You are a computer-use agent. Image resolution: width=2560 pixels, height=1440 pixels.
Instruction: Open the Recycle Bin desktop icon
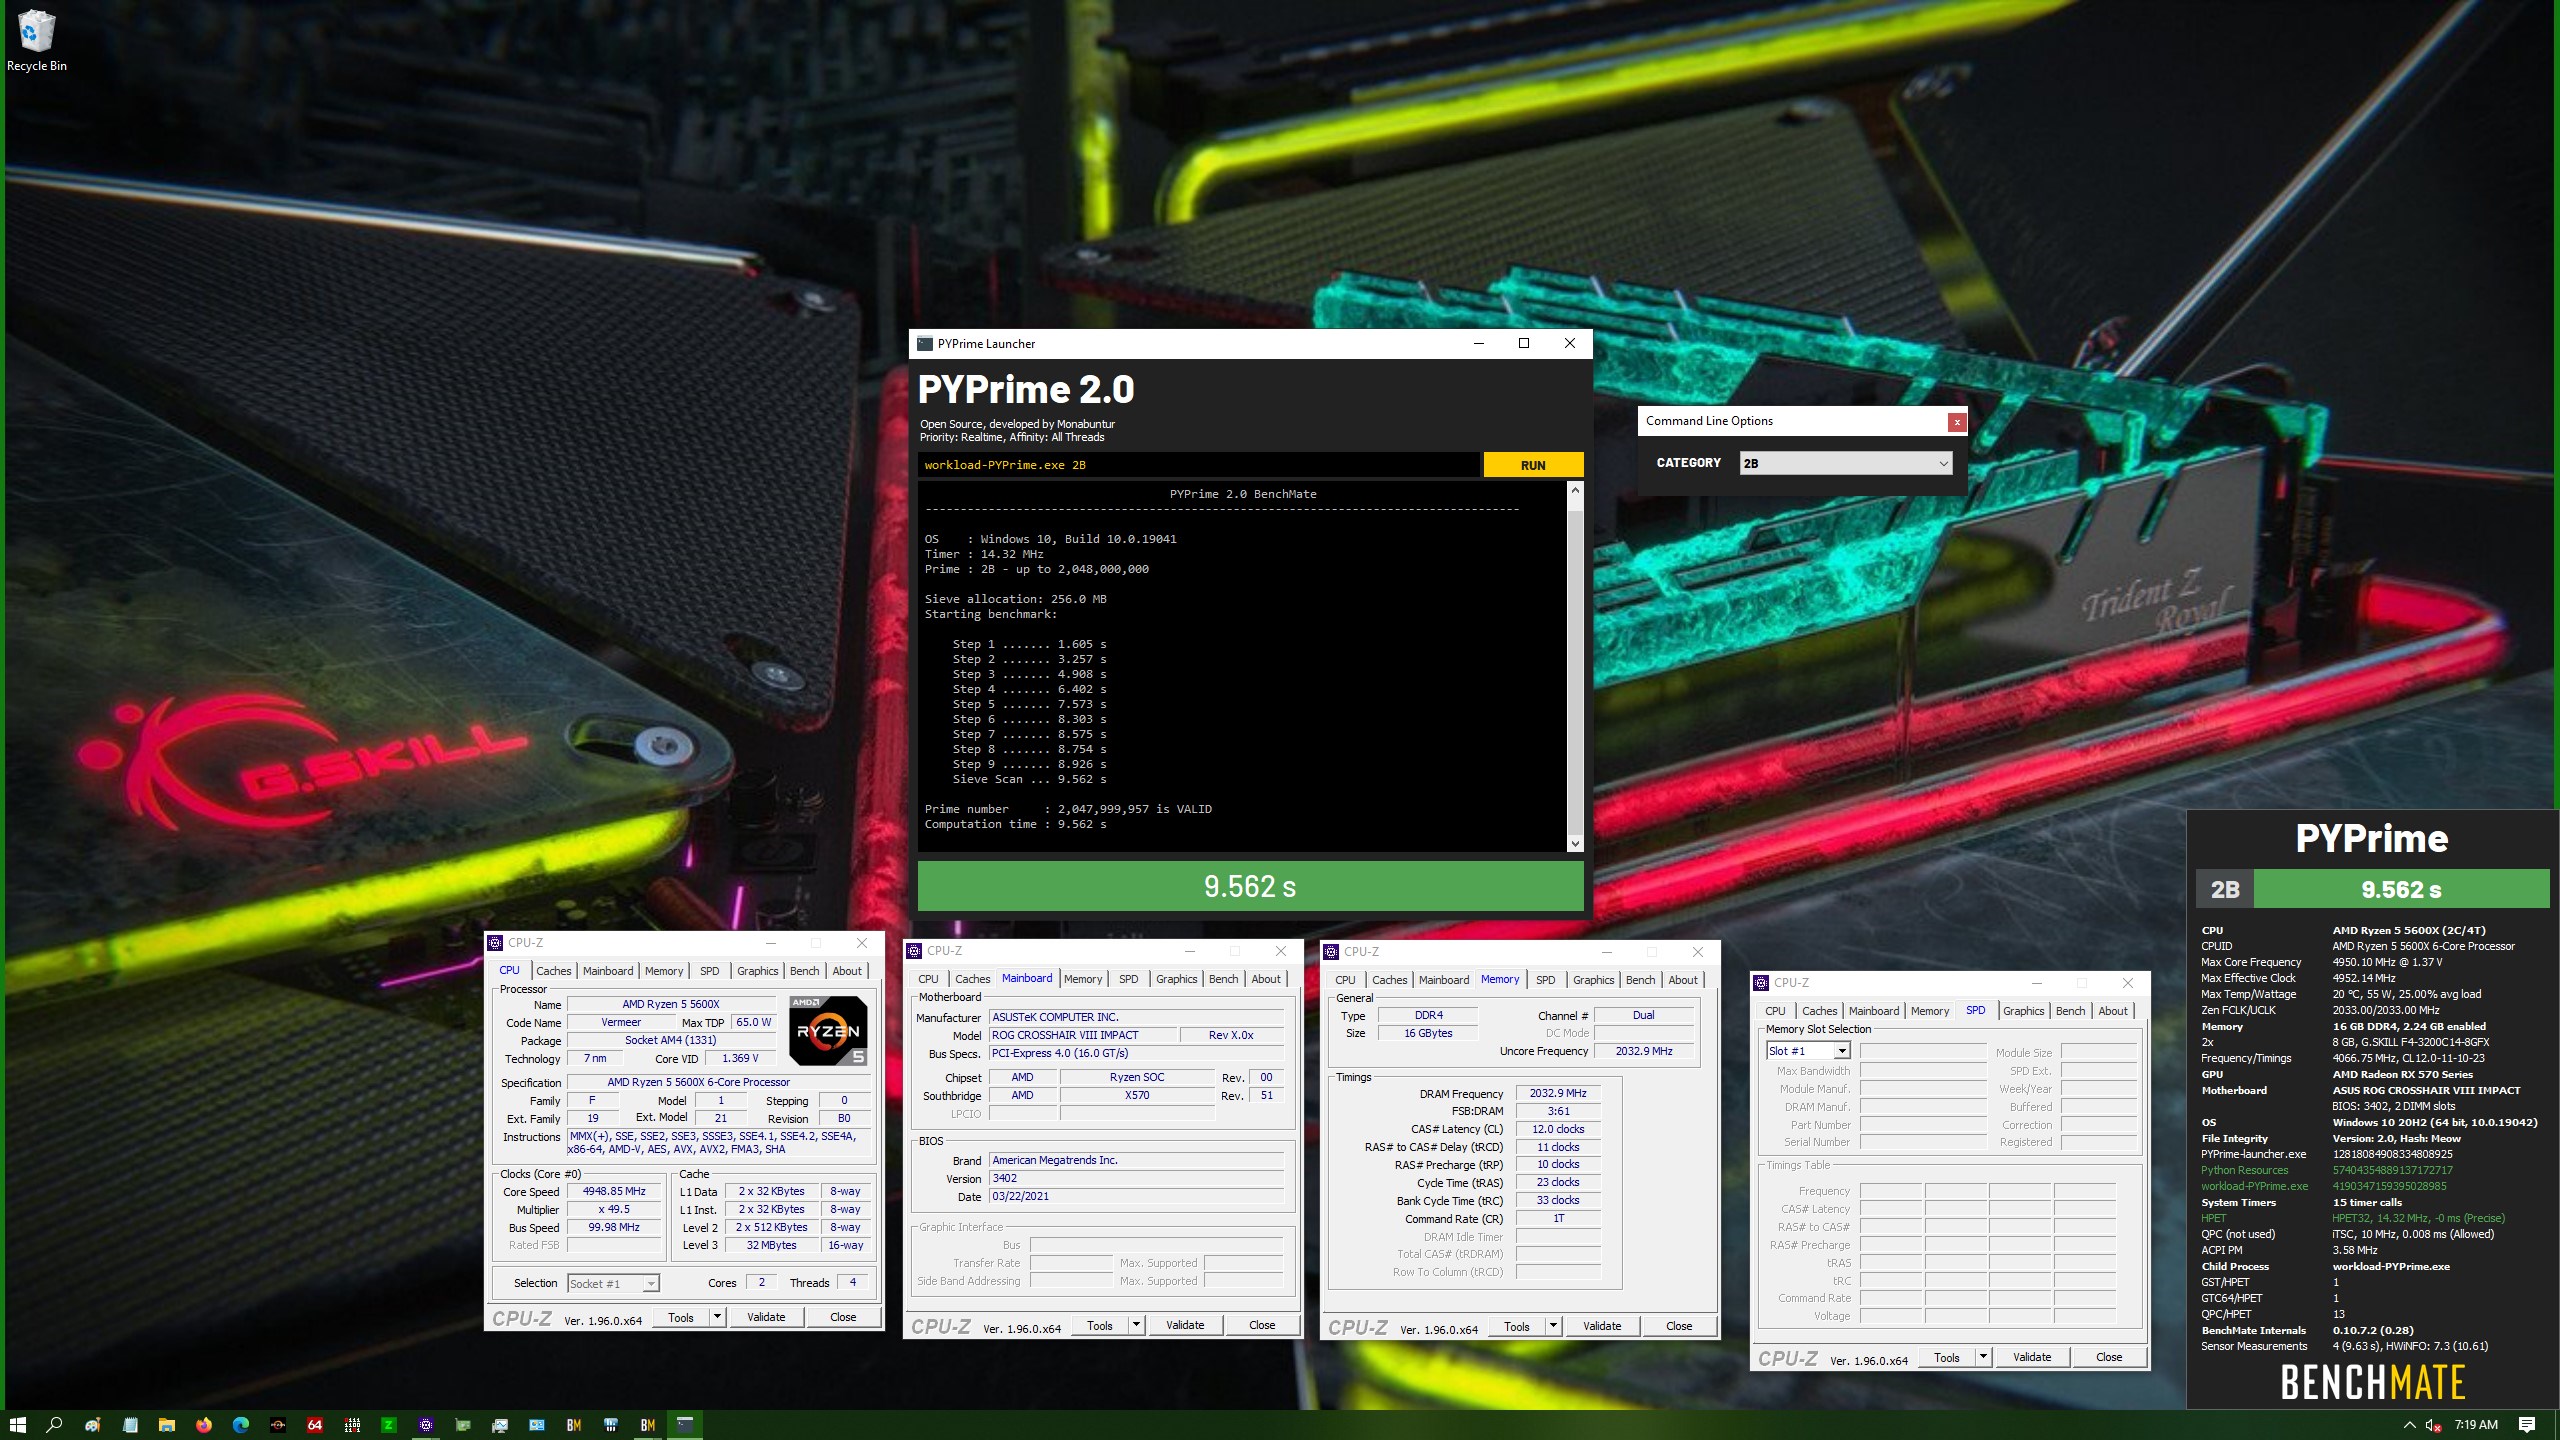36,40
